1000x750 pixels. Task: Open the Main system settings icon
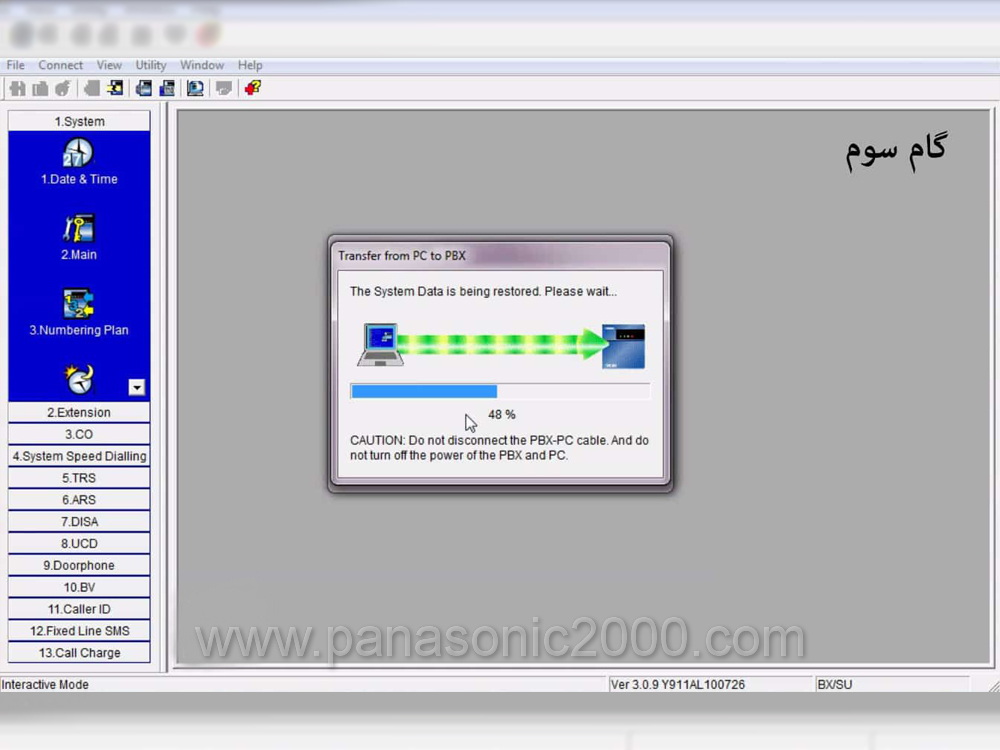tap(78, 229)
